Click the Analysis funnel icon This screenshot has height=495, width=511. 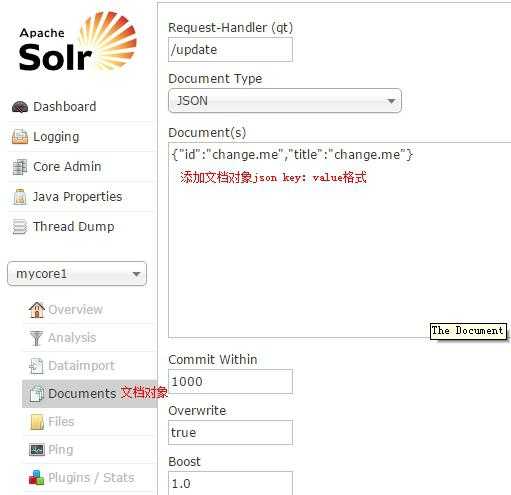coord(36,338)
